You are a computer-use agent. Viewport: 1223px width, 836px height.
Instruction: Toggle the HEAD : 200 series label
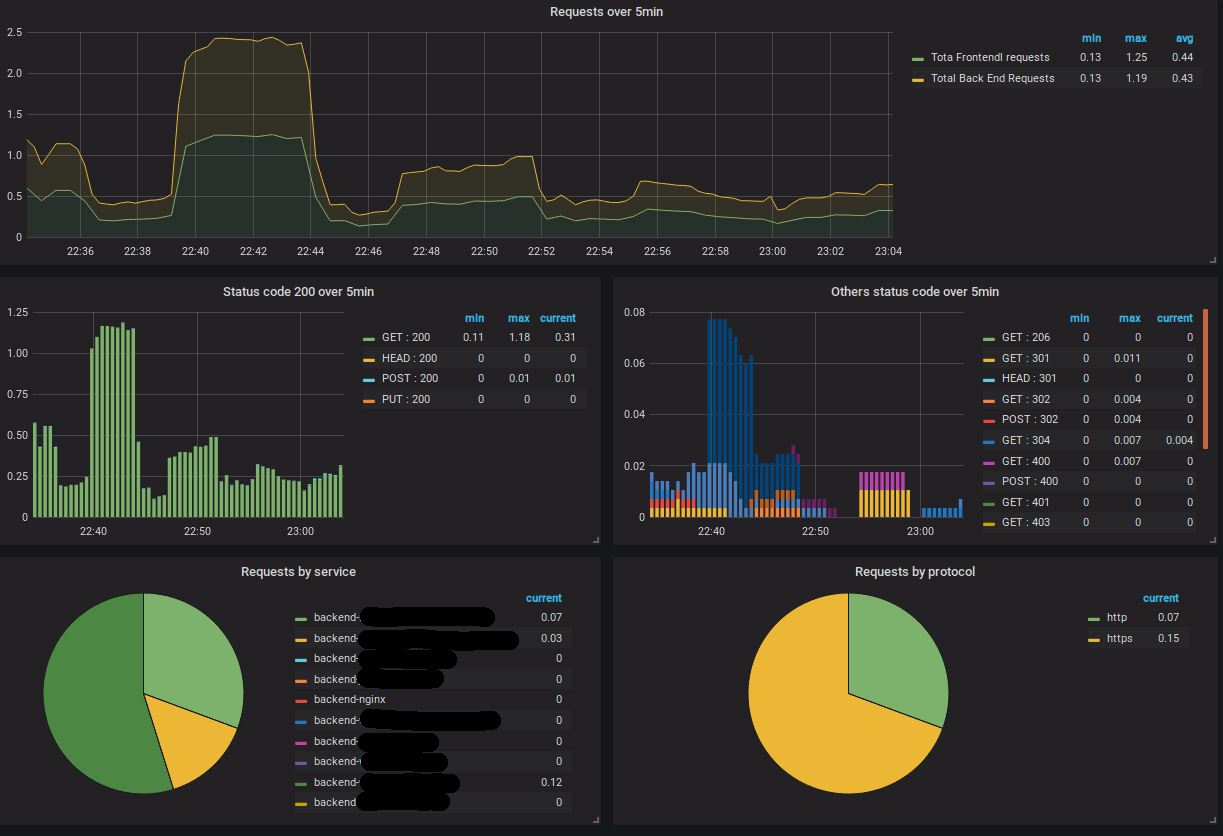(x=410, y=358)
